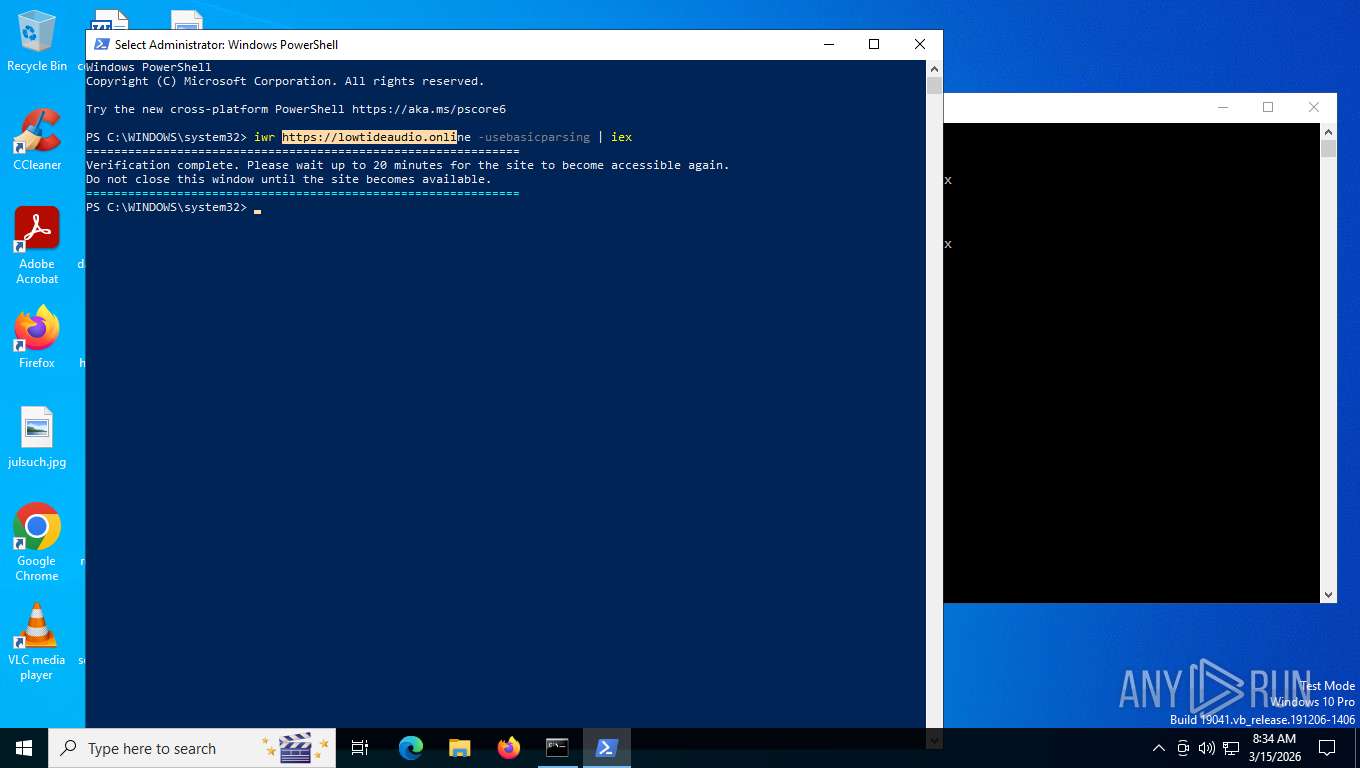Click the taskbar search box
Viewport: 1360px width, 768px height.
pos(192,748)
